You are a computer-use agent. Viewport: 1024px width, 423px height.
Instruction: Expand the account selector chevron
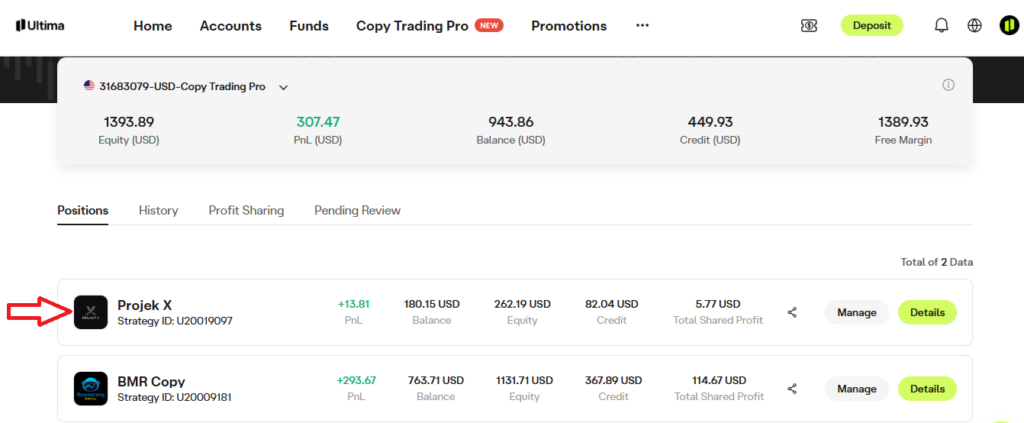coord(283,87)
